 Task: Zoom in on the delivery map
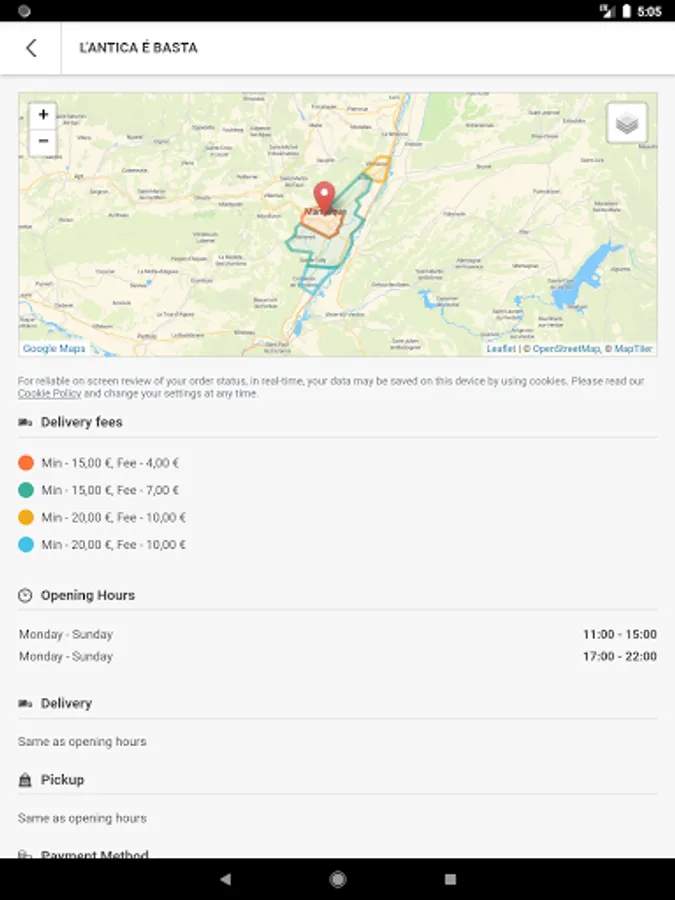[x=43, y=115]
